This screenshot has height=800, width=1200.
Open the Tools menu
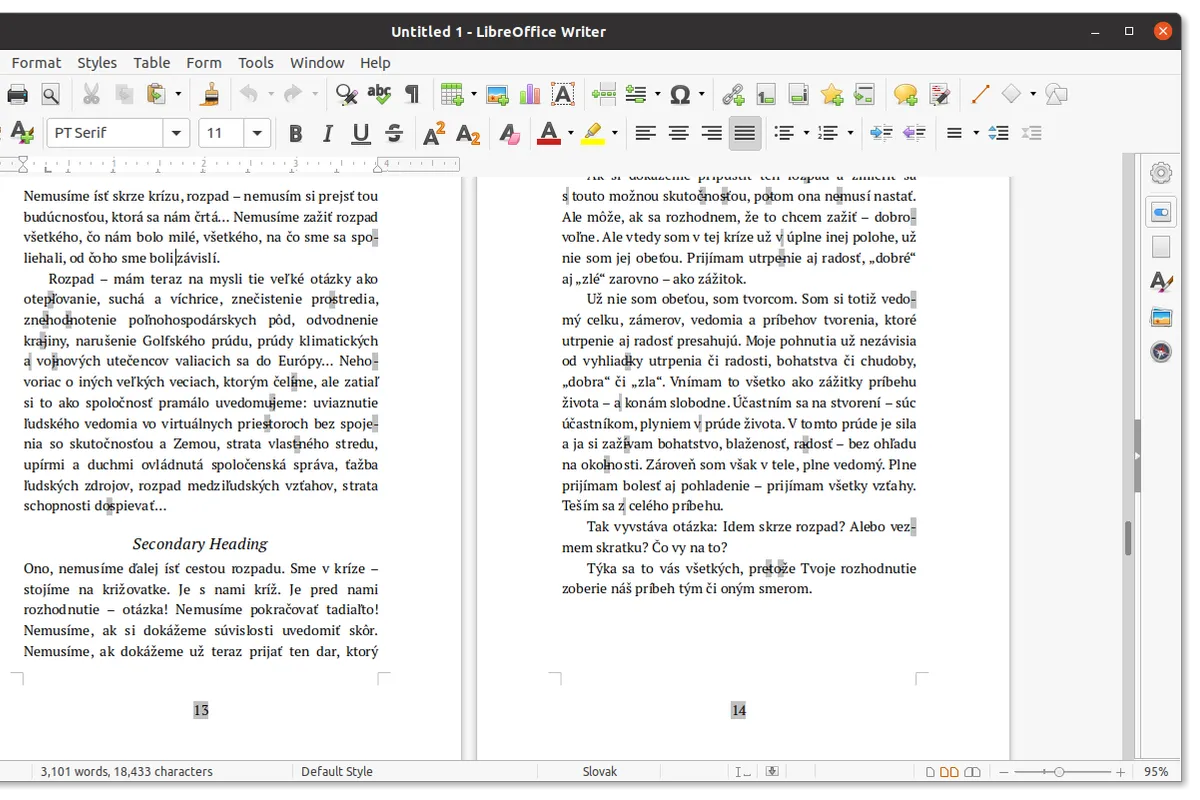click(x=256, y=62)
